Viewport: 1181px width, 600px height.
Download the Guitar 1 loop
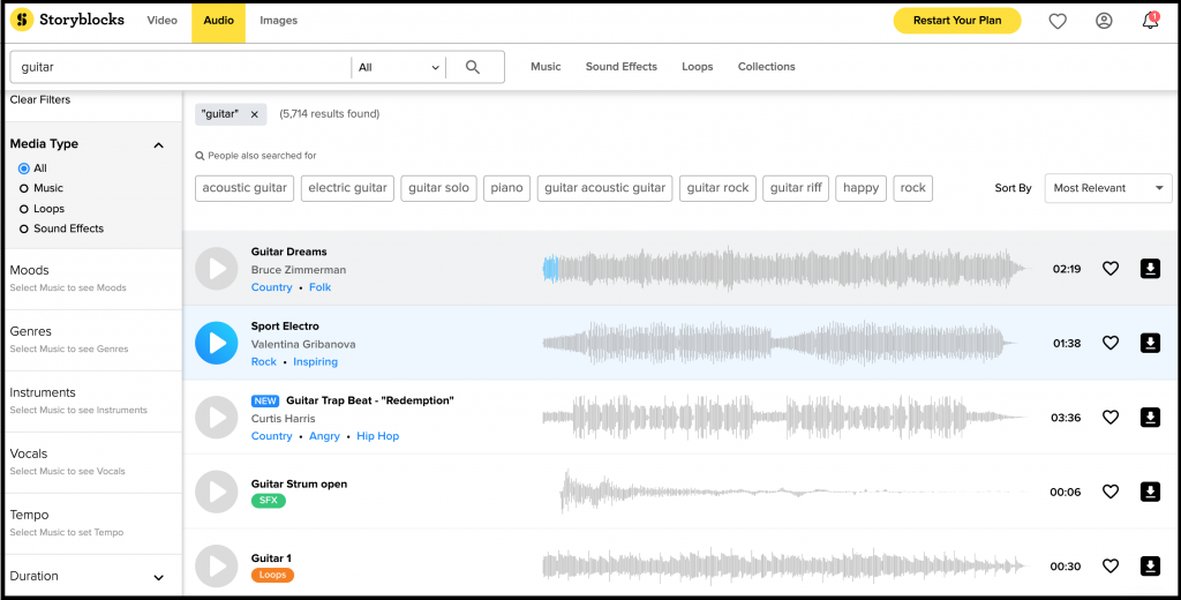coord(1150,566)
